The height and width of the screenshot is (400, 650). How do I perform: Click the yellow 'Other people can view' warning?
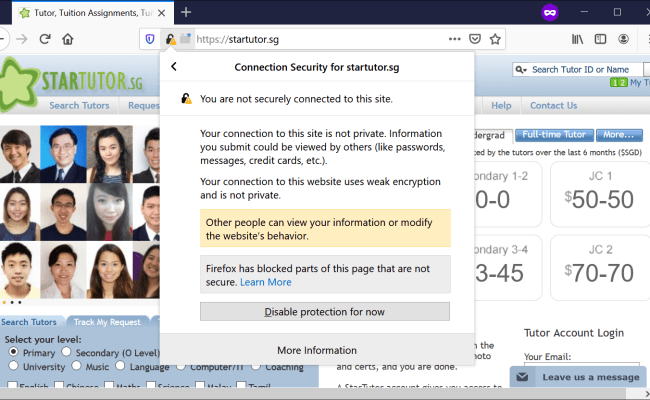click(x=325, y=228)
